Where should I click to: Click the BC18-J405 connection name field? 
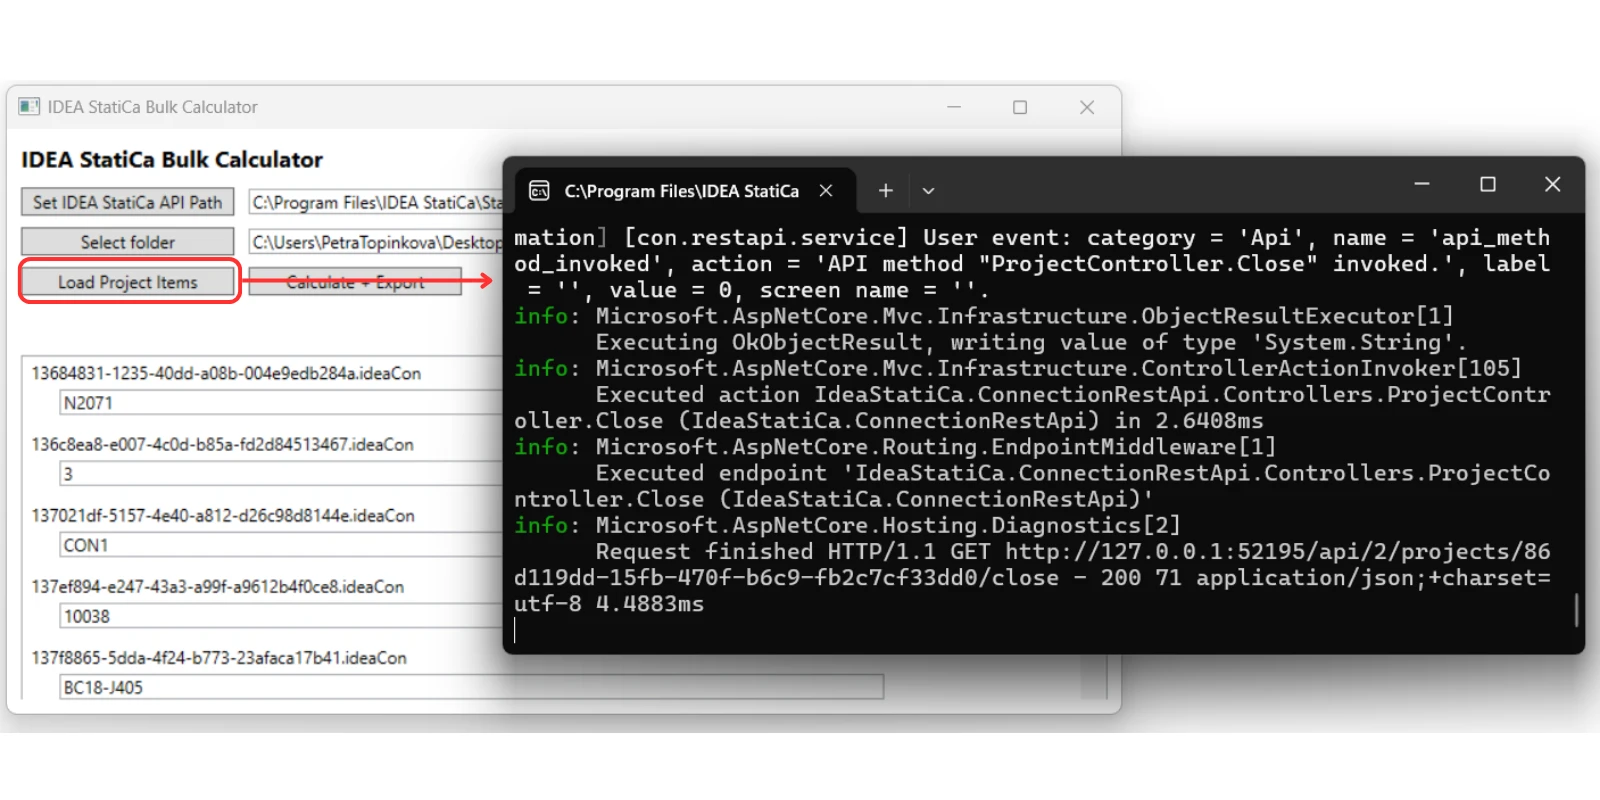point(471,687)
